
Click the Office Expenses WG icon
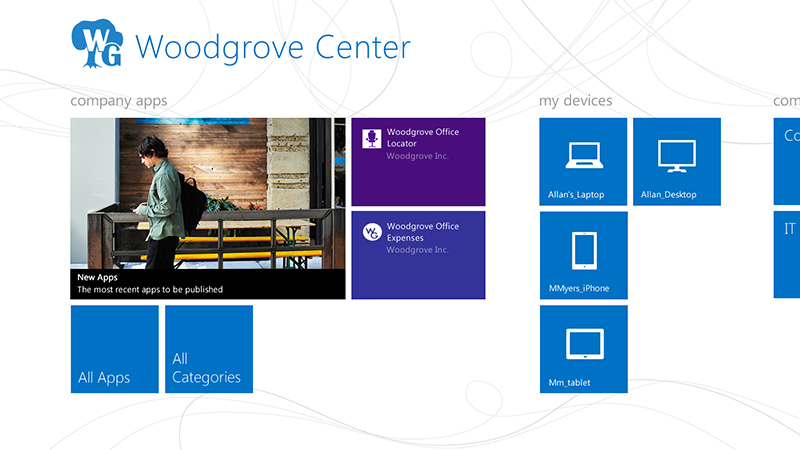[x=371, y=231]
